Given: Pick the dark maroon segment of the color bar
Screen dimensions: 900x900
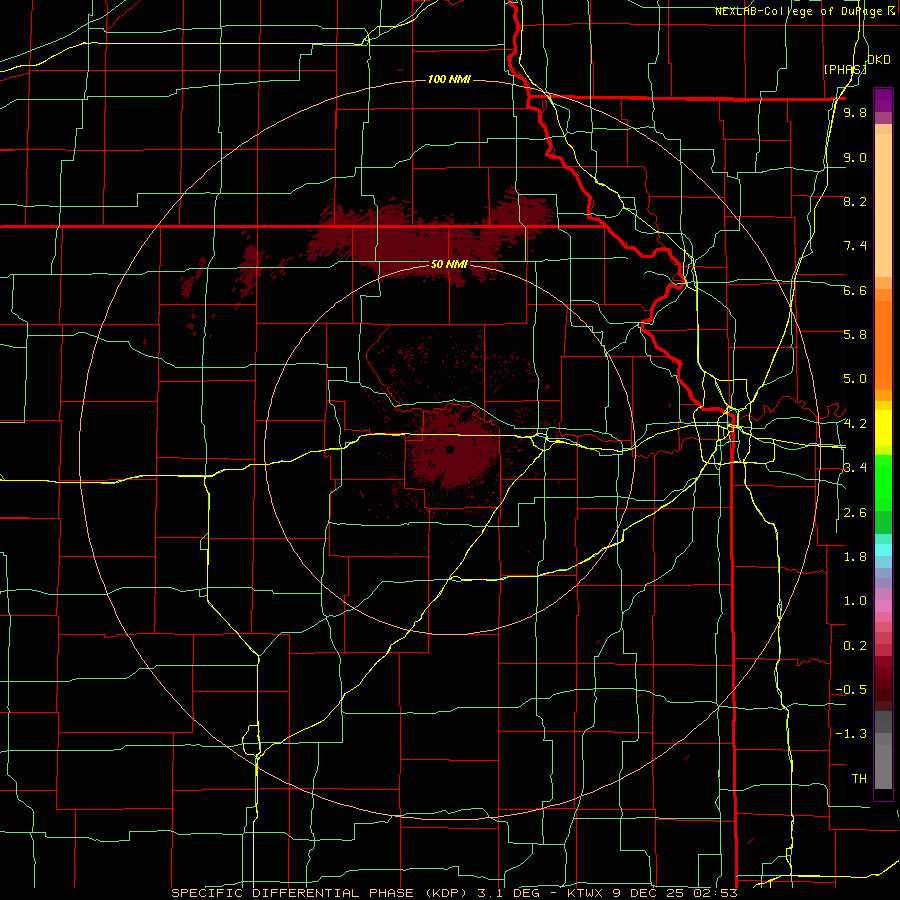Looking at the screenshot, I should (x=883, y=683).
